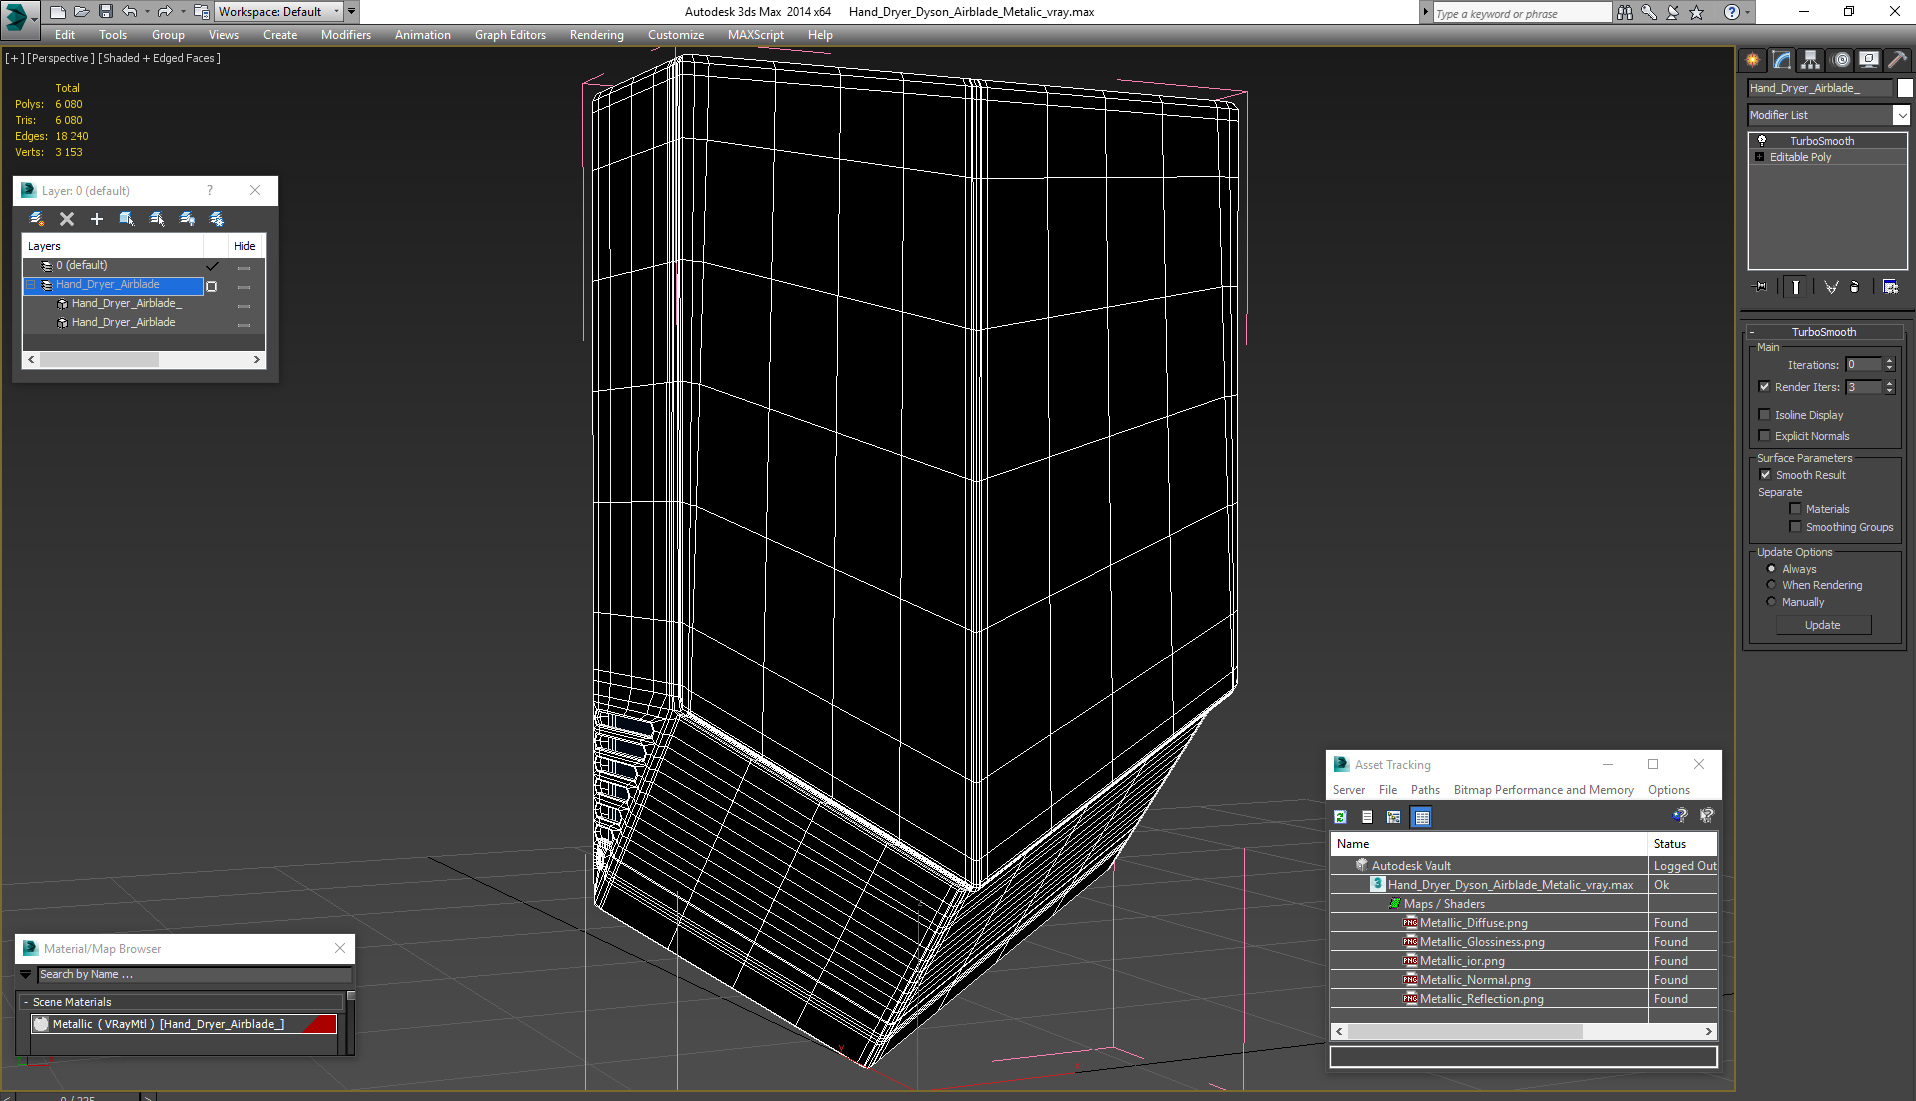Switch to the Utilities hammer tab
The height and width of the screenshot is (1101, 1916).
tap(1896, 61)
